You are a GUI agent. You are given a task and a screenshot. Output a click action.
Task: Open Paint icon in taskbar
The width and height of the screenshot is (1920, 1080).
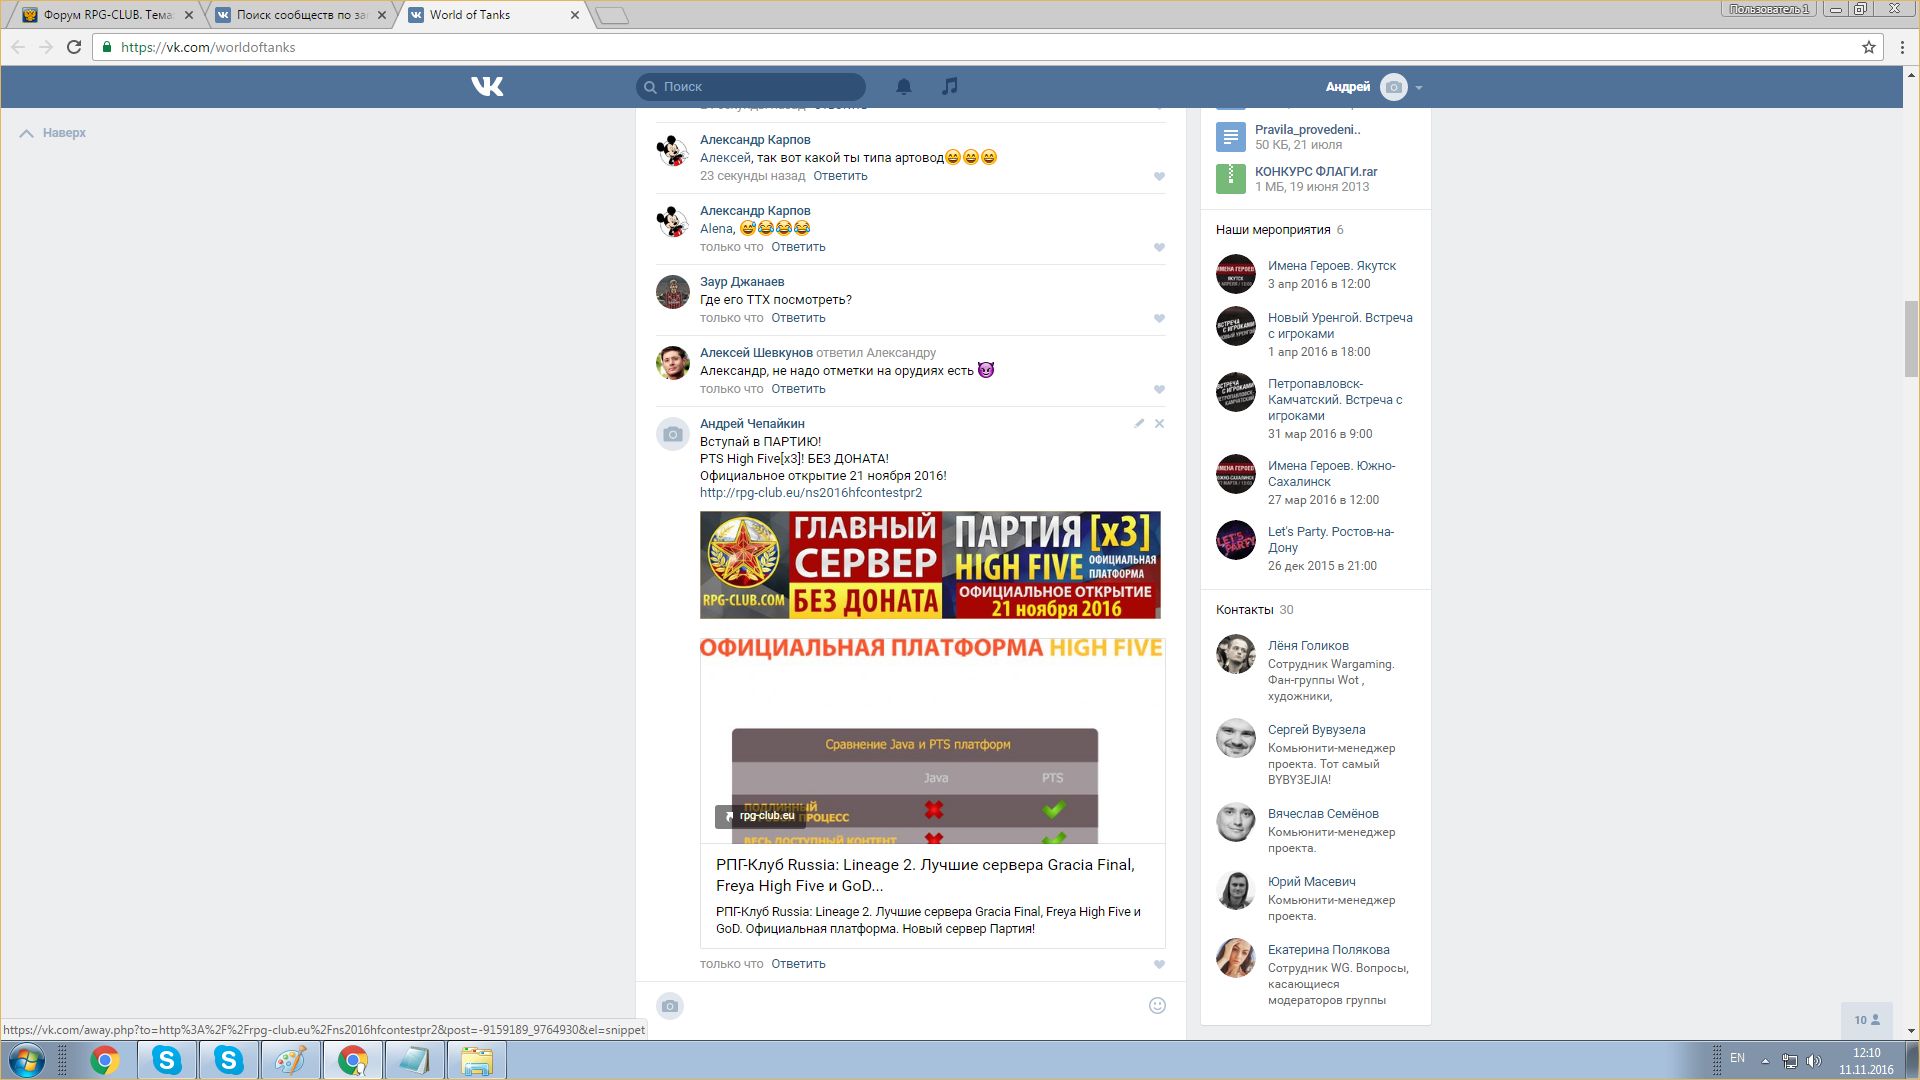290,1060
